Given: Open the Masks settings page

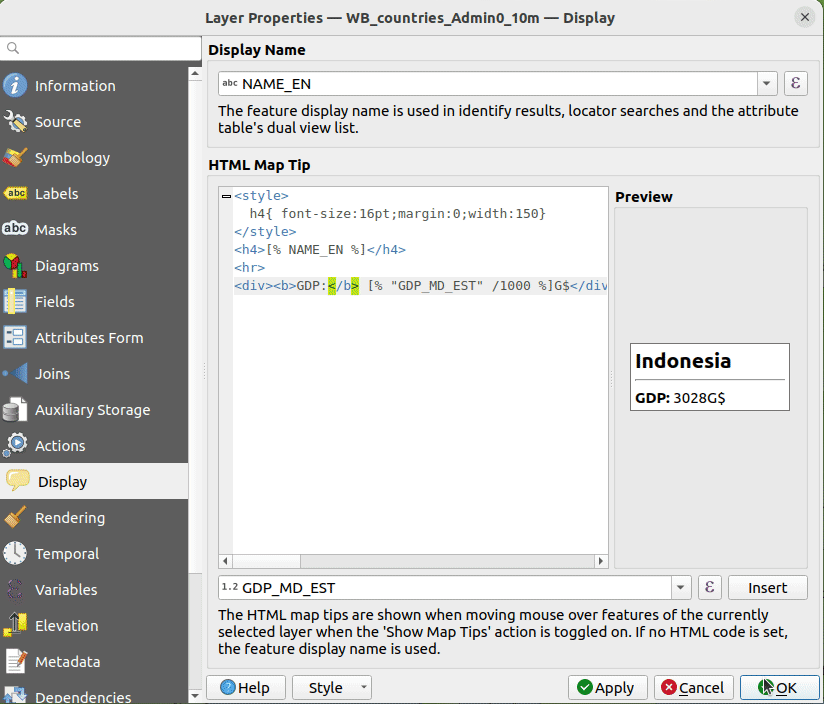Looking at the screenshot, I should click(62, 229).
